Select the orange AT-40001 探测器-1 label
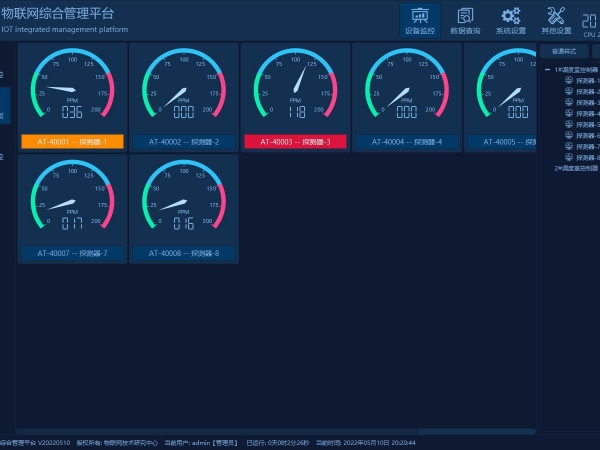The width and height of the screenshot is (600, 450). click(x=72, y=142)
